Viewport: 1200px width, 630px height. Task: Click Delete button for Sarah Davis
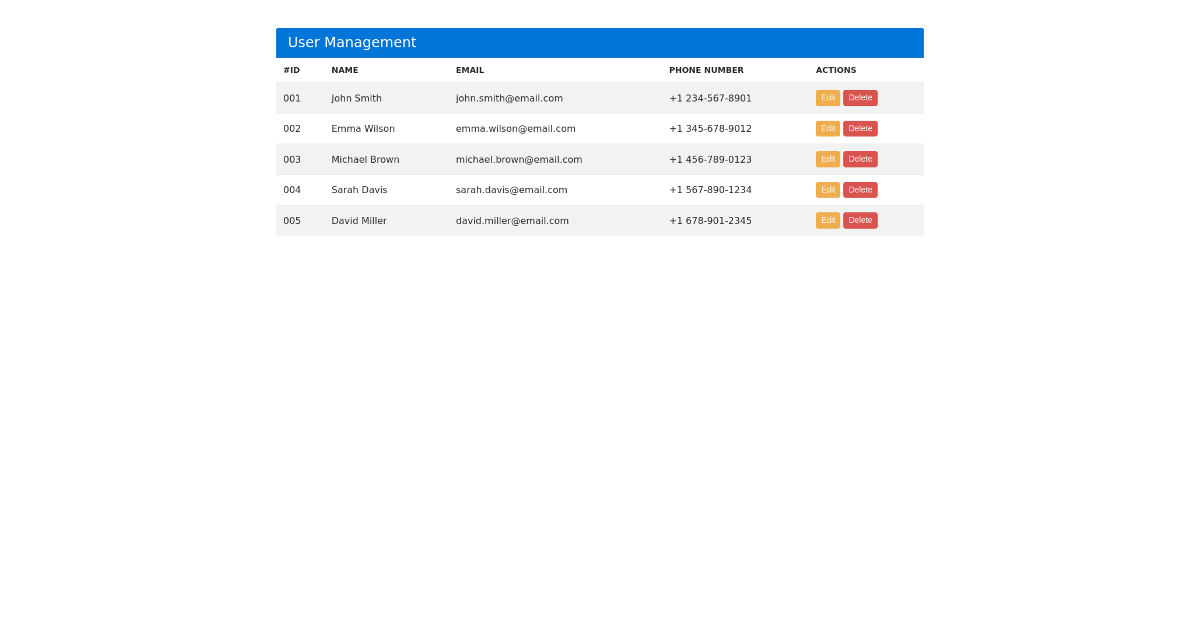click(860, 189)
